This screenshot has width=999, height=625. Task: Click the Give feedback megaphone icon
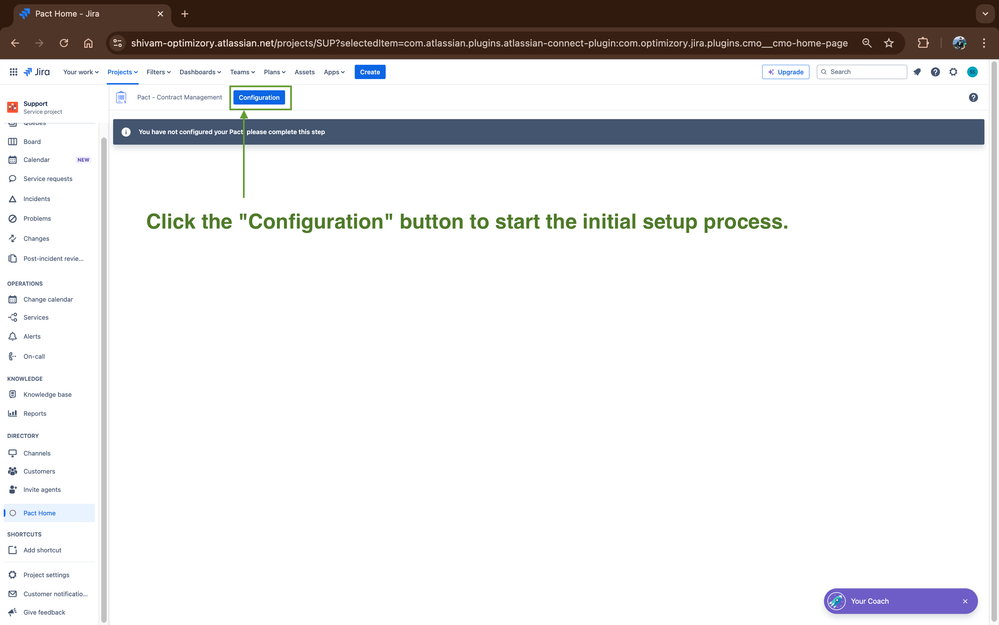12,612
